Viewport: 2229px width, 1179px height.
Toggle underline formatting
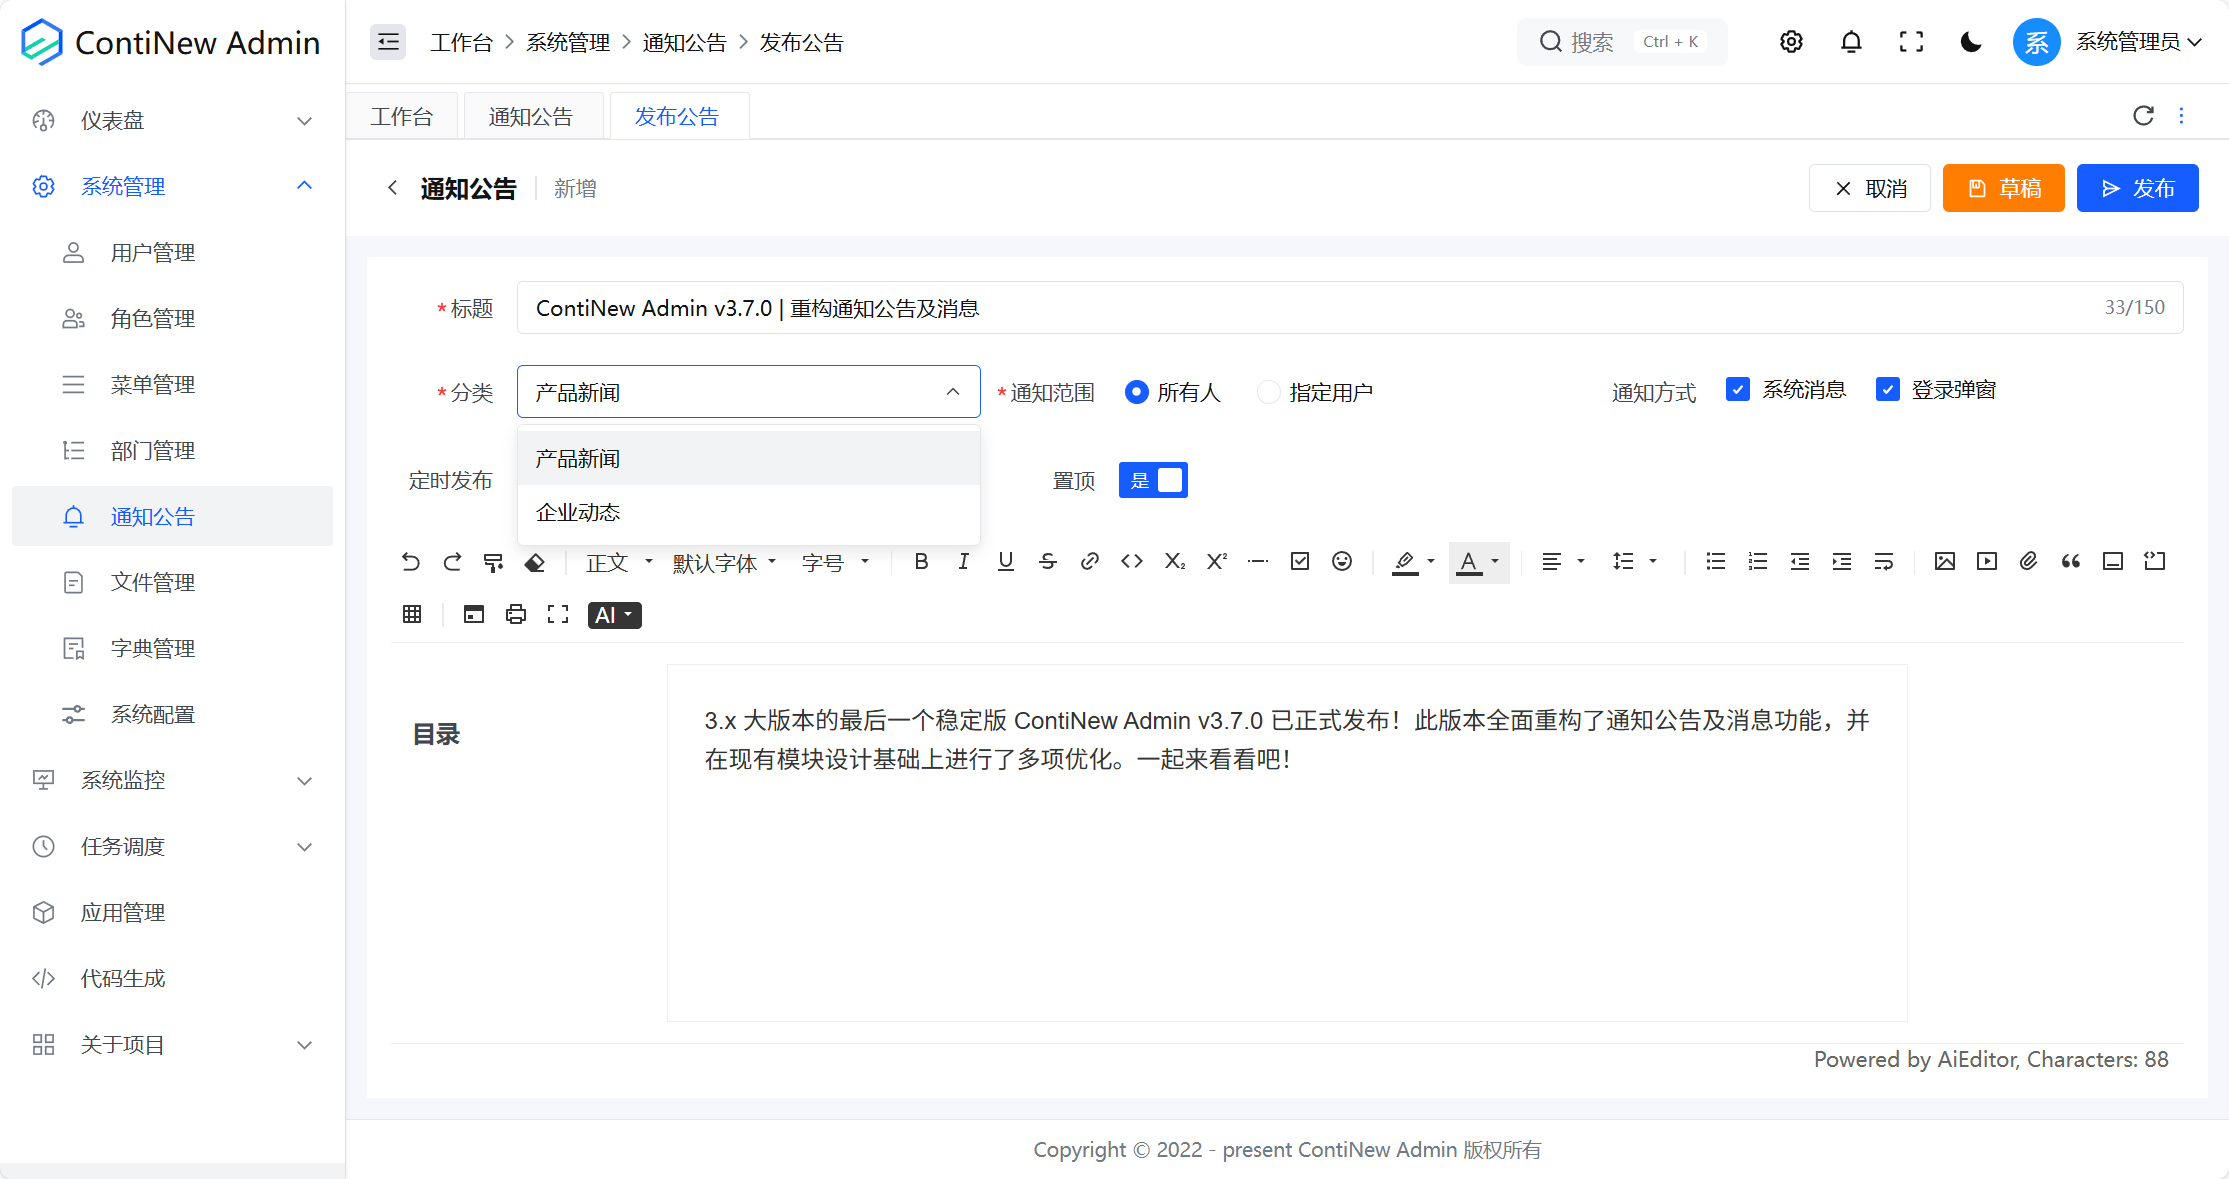(1005, 562)
